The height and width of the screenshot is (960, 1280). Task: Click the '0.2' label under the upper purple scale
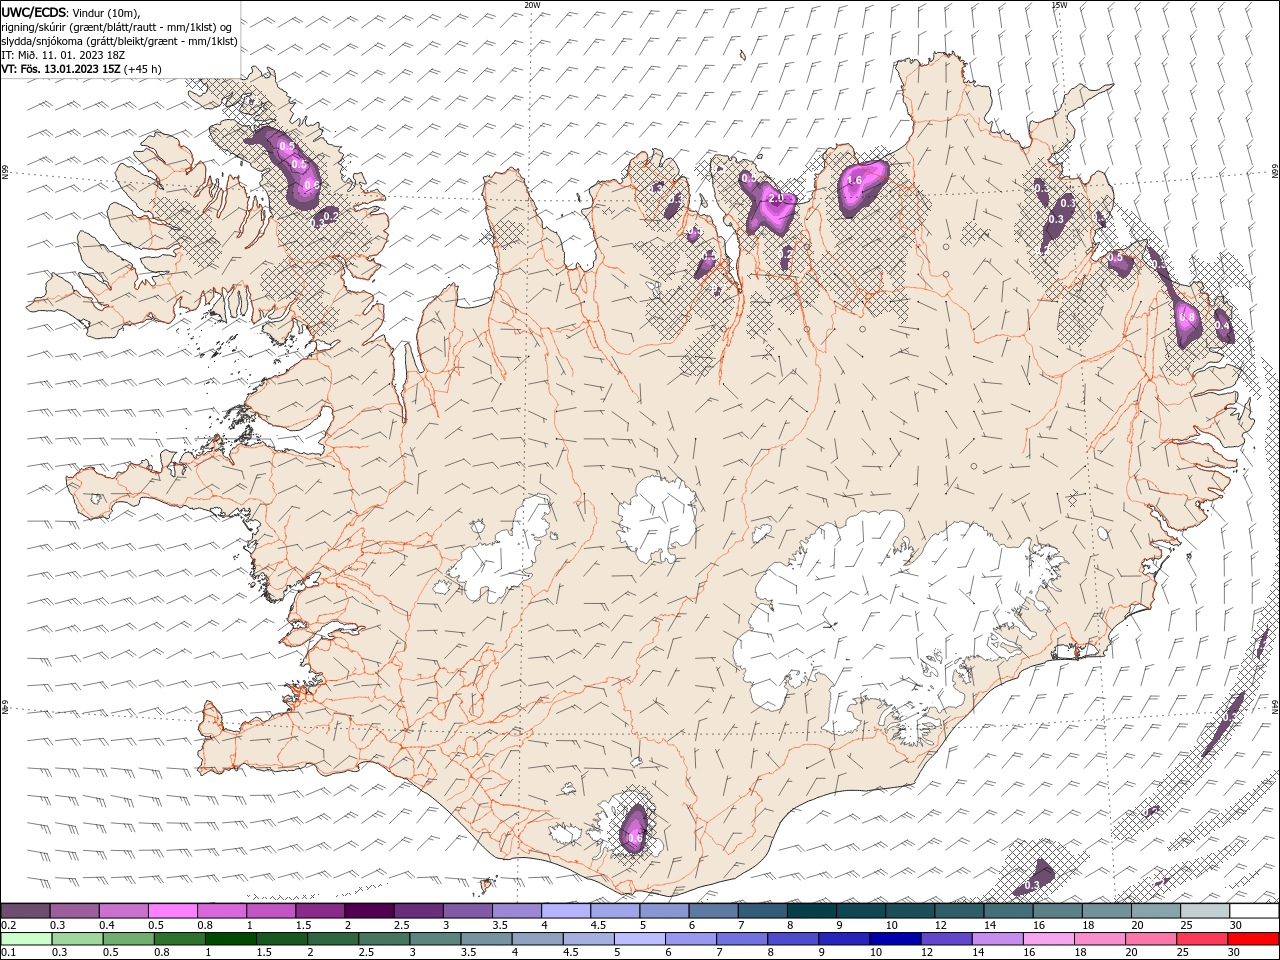point(8,925)
